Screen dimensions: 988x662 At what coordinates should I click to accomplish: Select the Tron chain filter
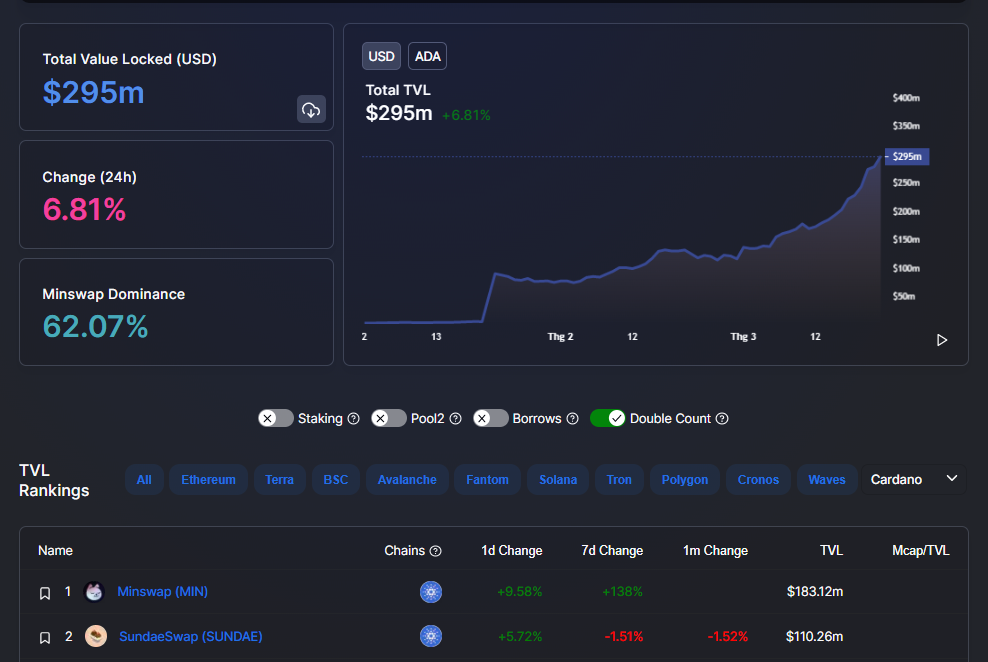tap(619, 479)
